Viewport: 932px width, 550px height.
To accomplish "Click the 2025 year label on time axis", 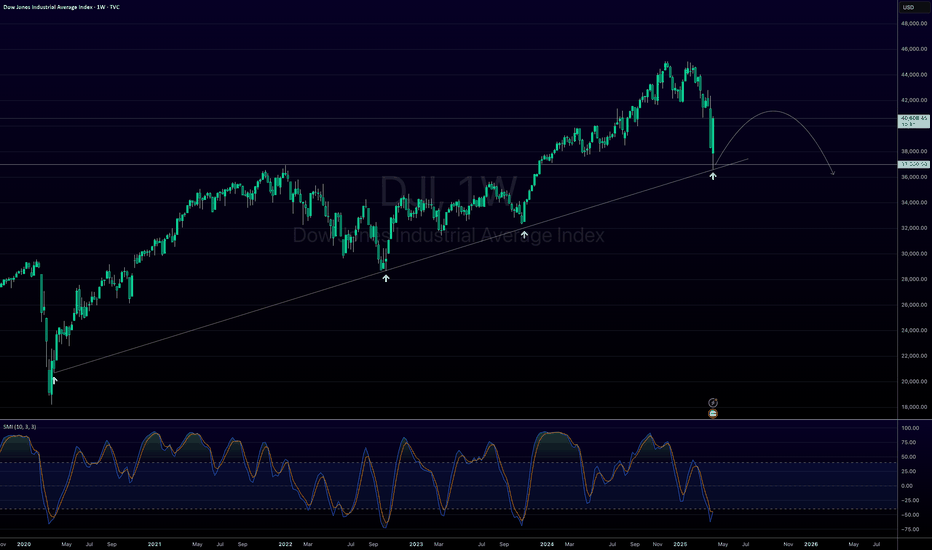I will click(680, 544).
